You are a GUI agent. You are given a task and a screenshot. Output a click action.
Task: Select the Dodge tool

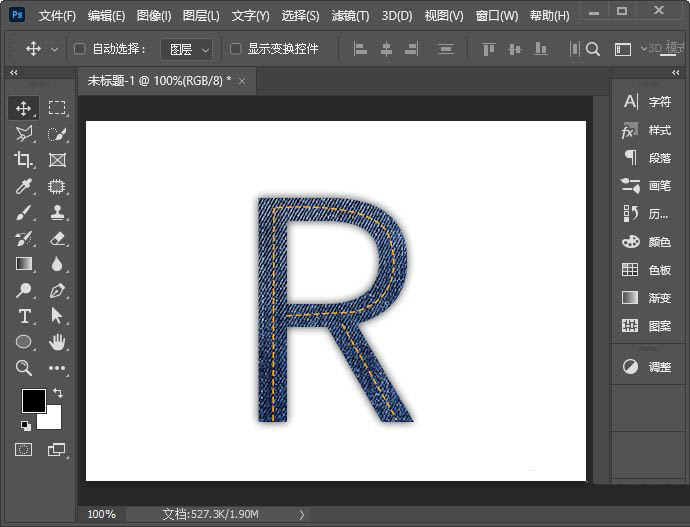[23, 290]
